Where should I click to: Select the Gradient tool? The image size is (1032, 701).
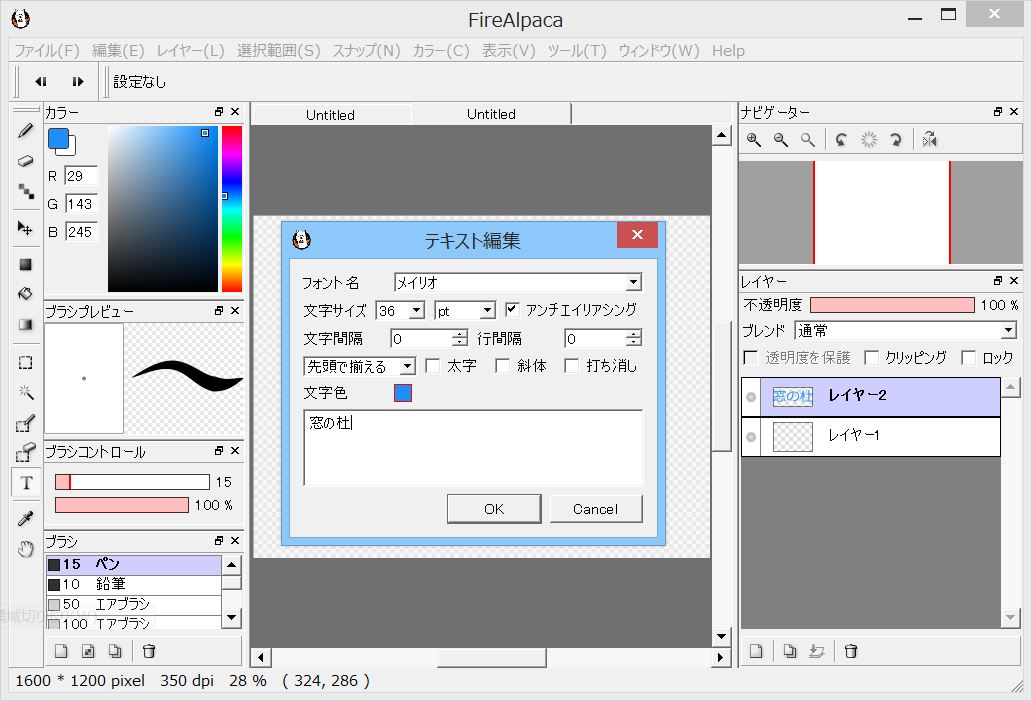point(25,323)
